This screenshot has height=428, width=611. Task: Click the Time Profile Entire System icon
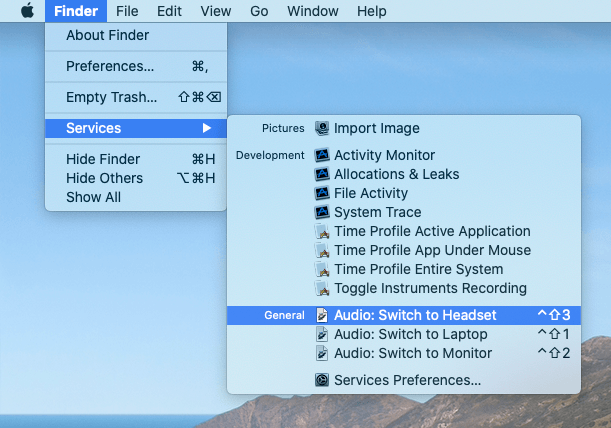click(322, 269)
